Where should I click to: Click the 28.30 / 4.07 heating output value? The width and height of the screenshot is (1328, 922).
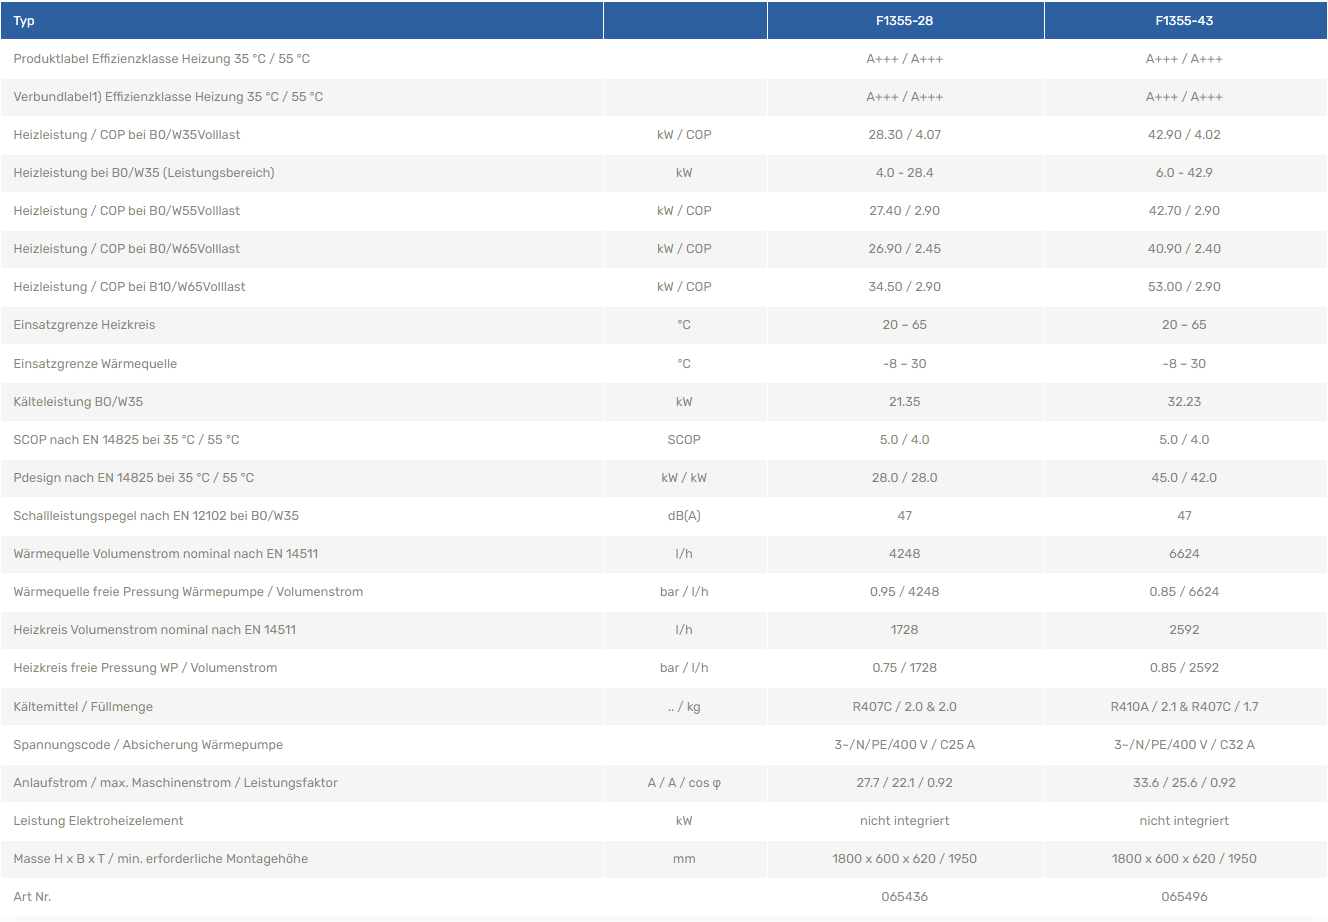904,135
